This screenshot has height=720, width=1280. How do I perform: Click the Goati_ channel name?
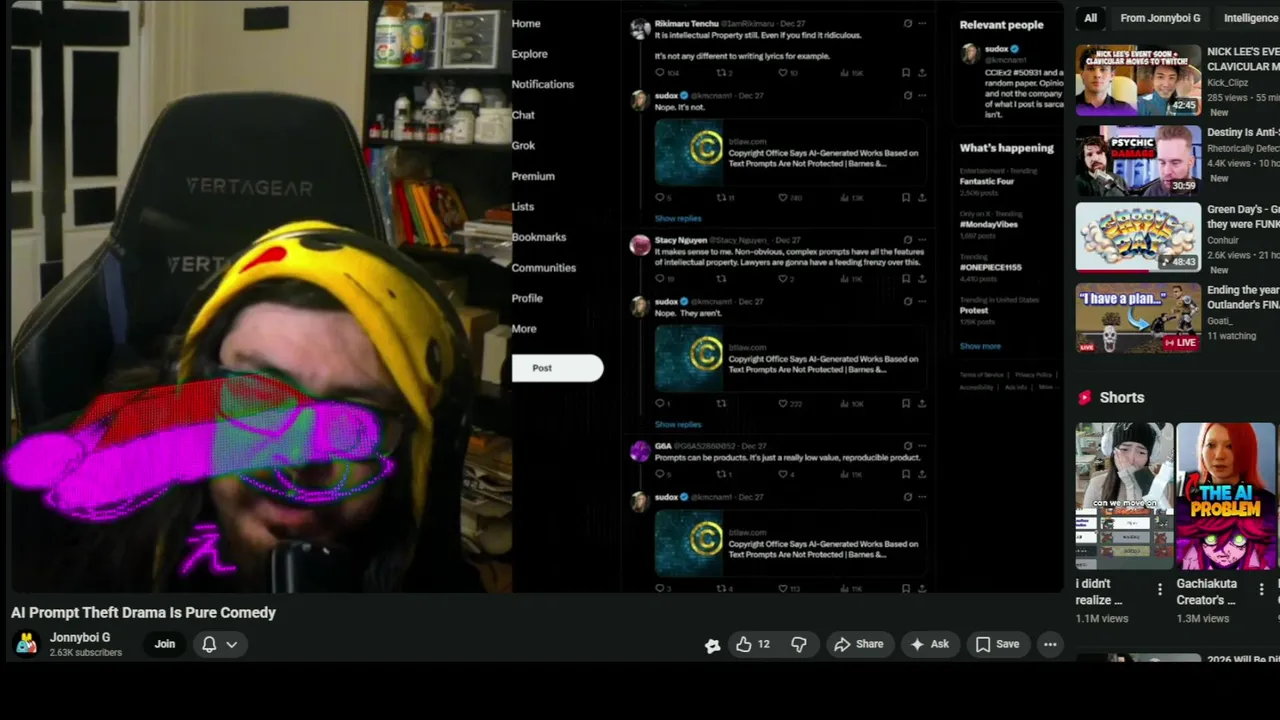[x=1220, y=321]
